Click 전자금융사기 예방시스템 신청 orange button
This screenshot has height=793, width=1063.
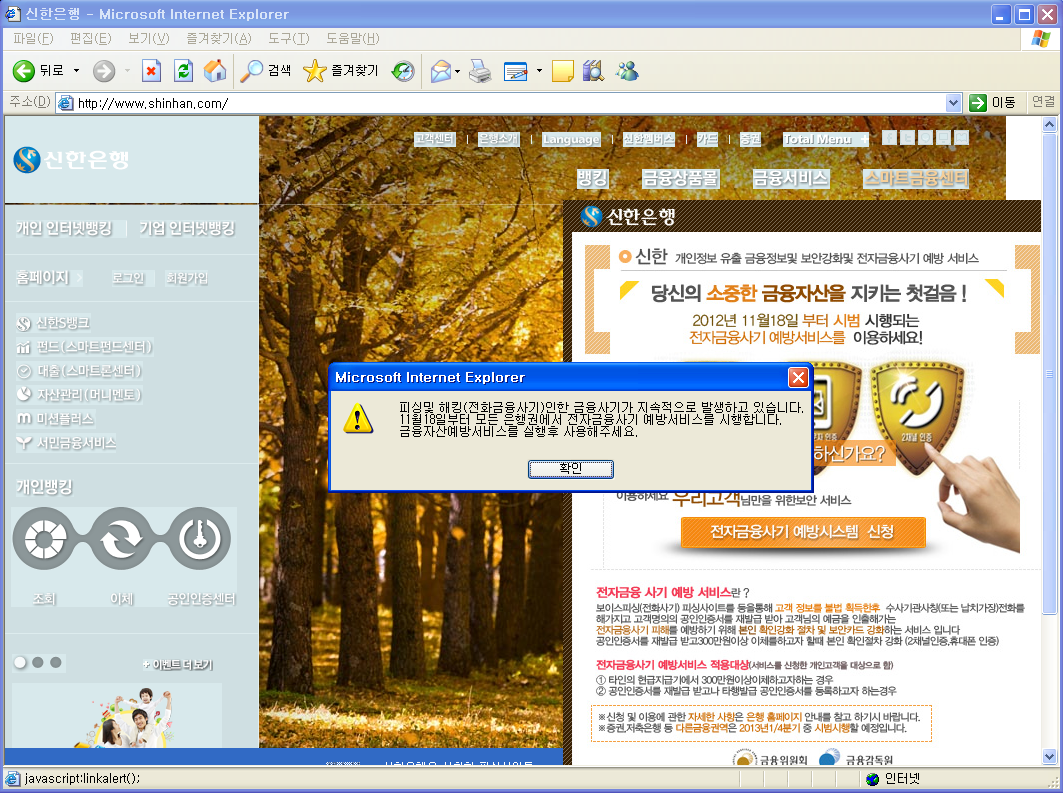[803, 531]
